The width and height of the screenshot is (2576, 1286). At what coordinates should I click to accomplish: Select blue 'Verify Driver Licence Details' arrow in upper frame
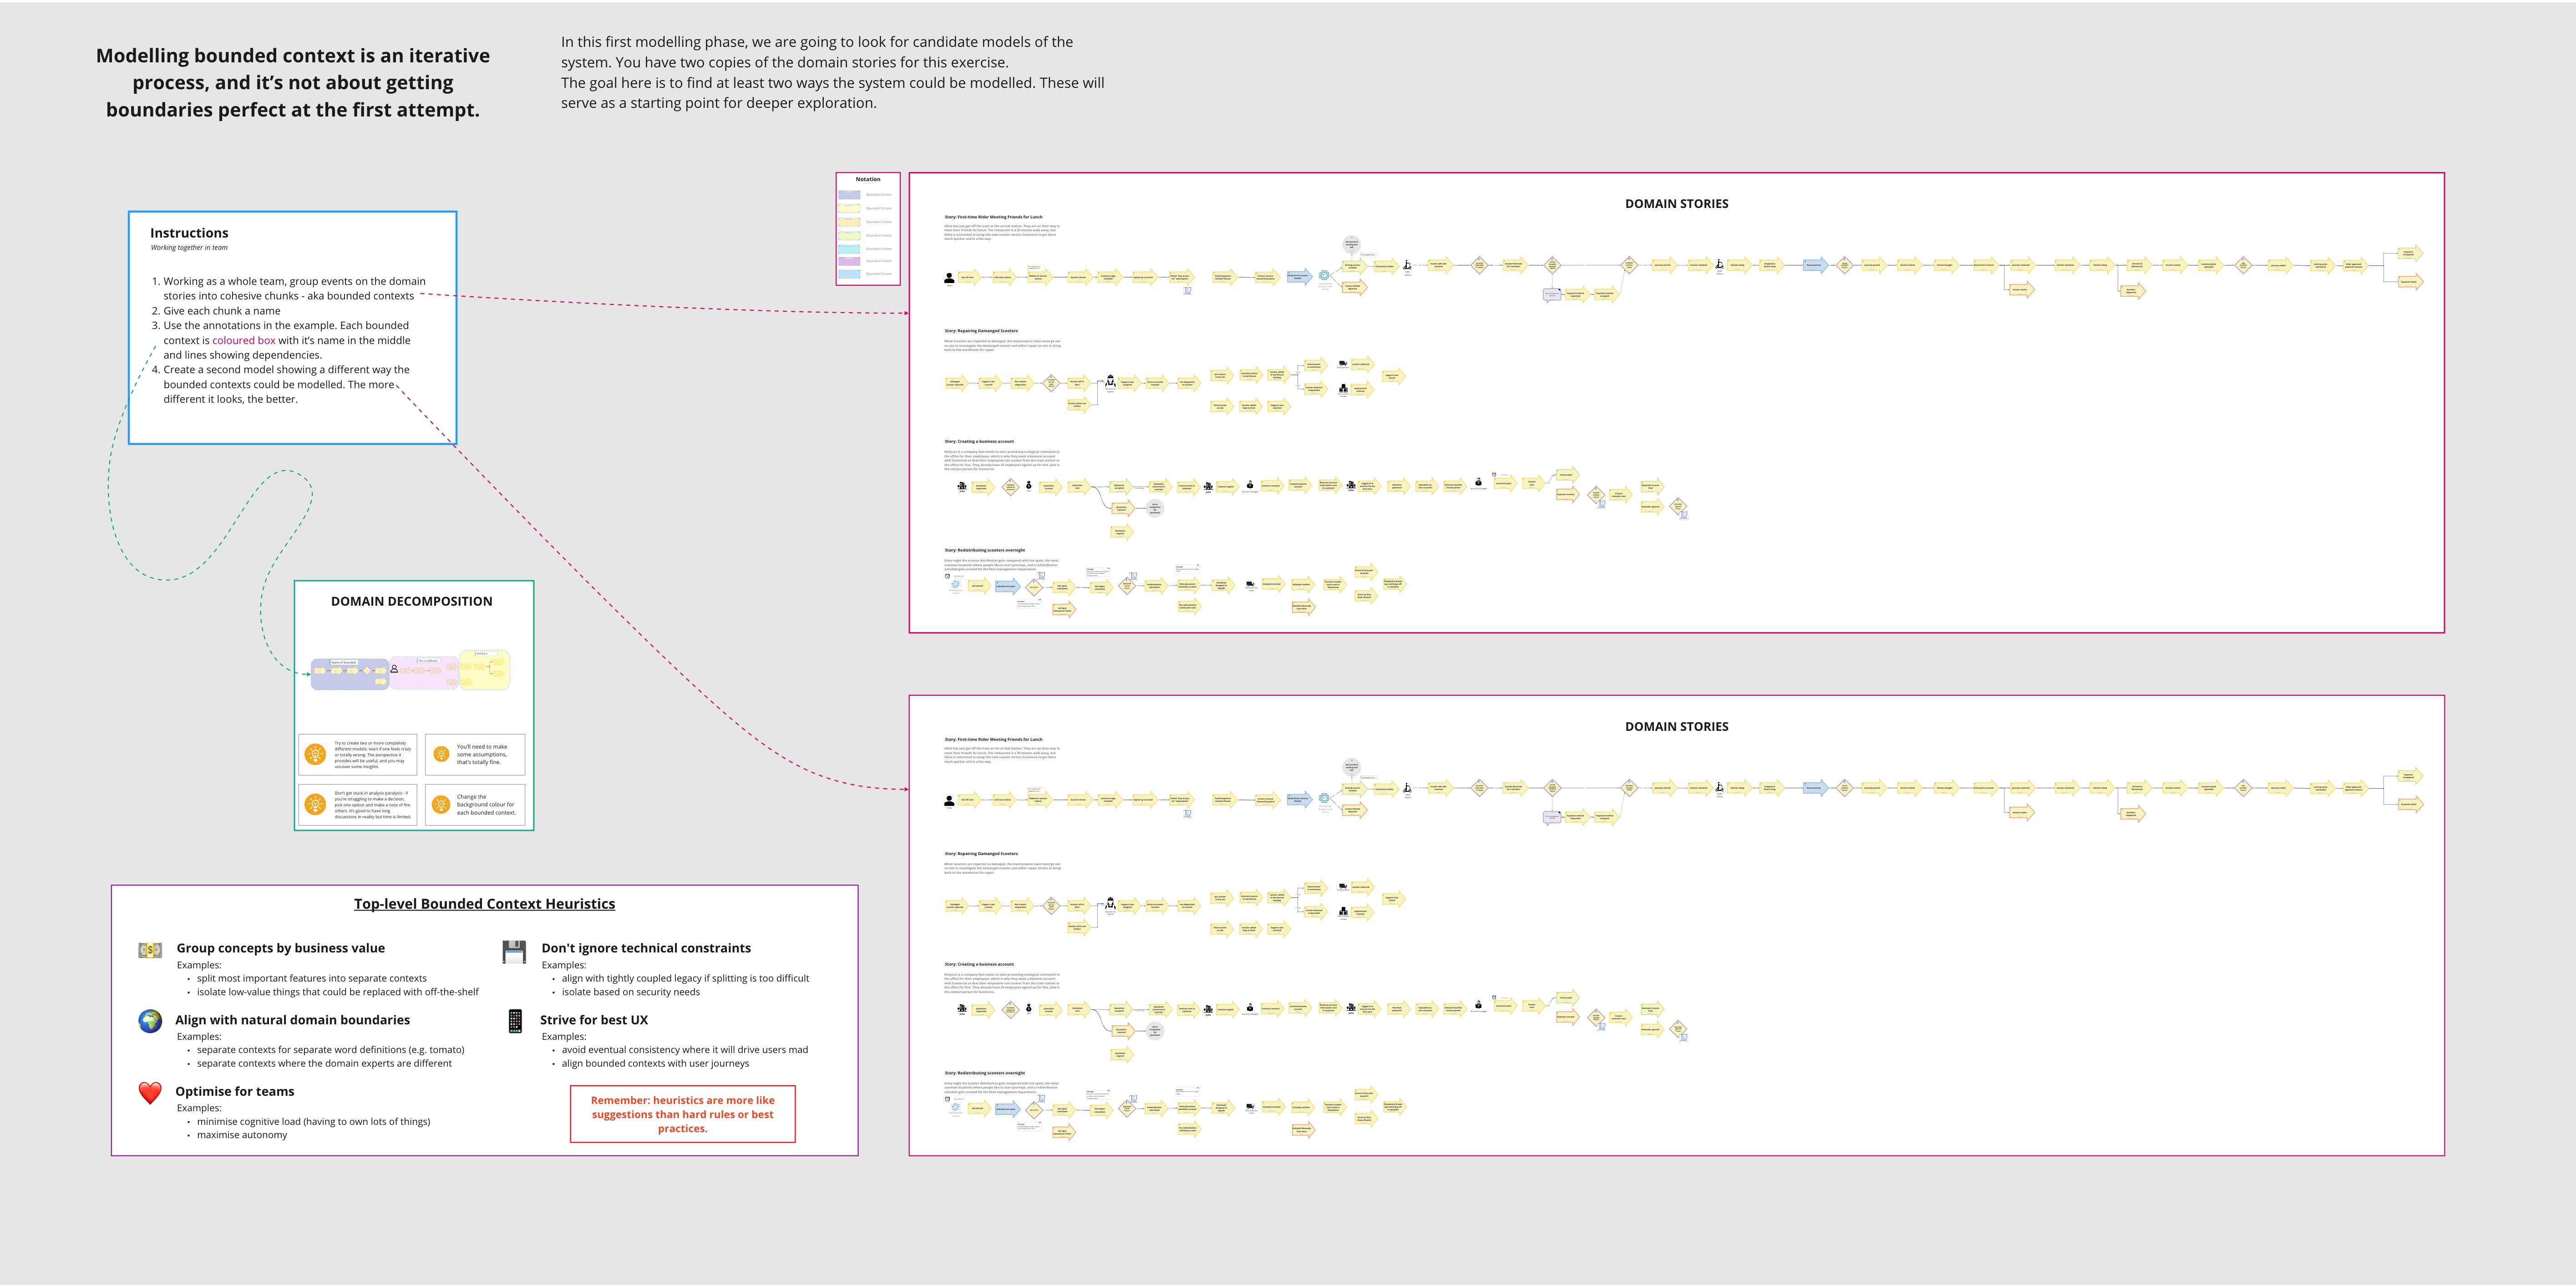[x=1299, y=277]
